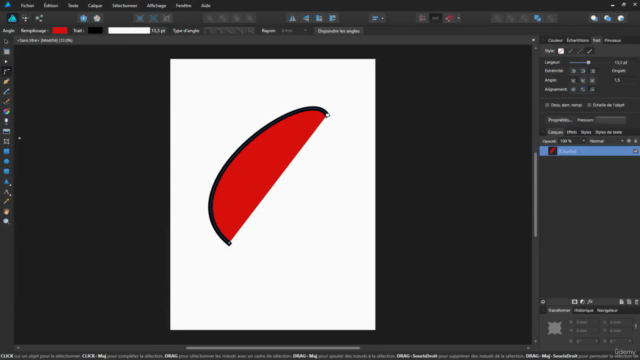Click the Courbe layer thumbnail

pos(552,151)
